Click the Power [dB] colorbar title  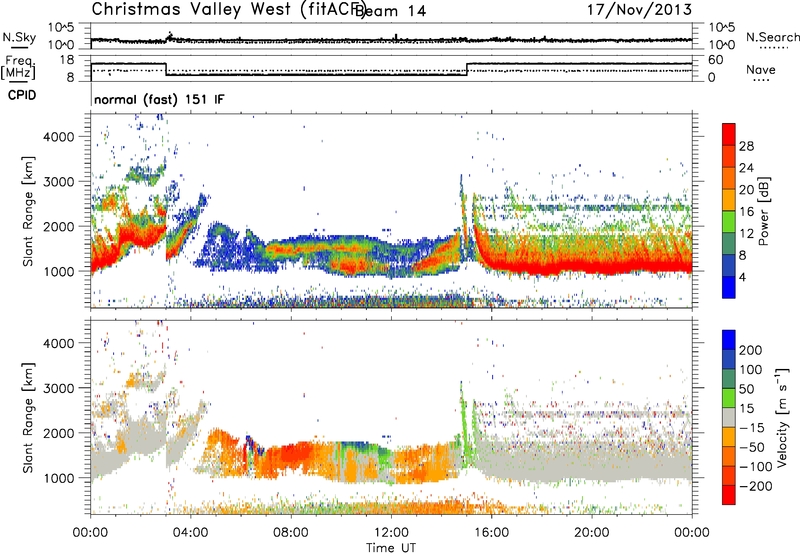(x=764, y=211)
